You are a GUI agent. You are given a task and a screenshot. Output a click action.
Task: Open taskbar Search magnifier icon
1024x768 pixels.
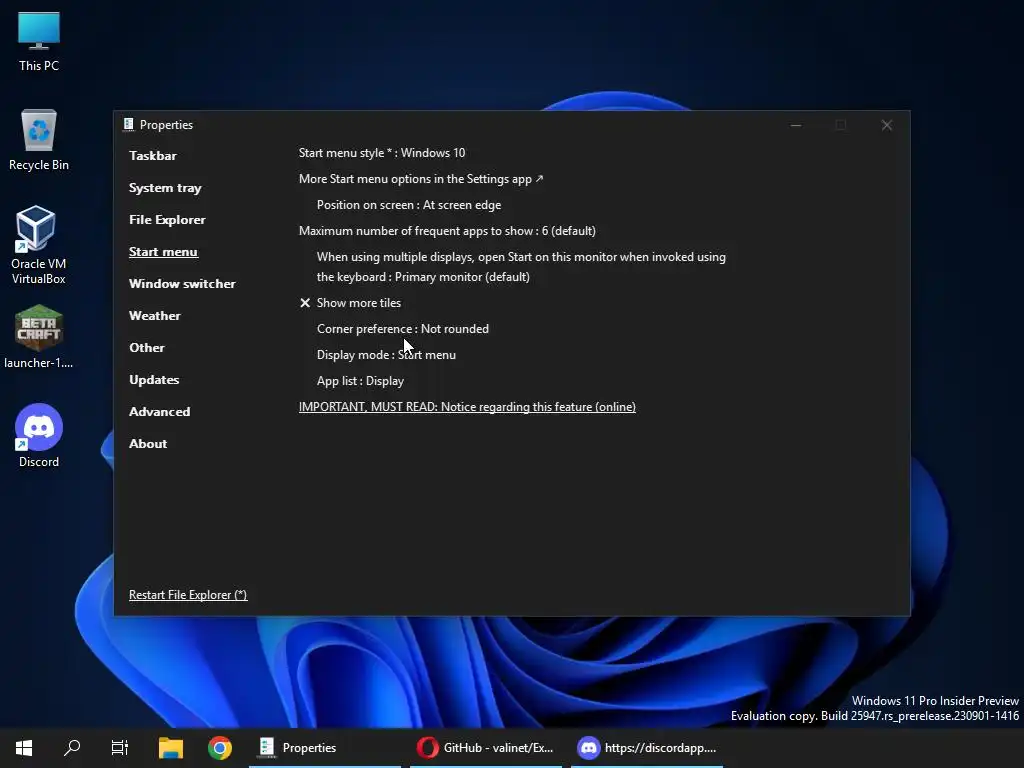point(72,748)
